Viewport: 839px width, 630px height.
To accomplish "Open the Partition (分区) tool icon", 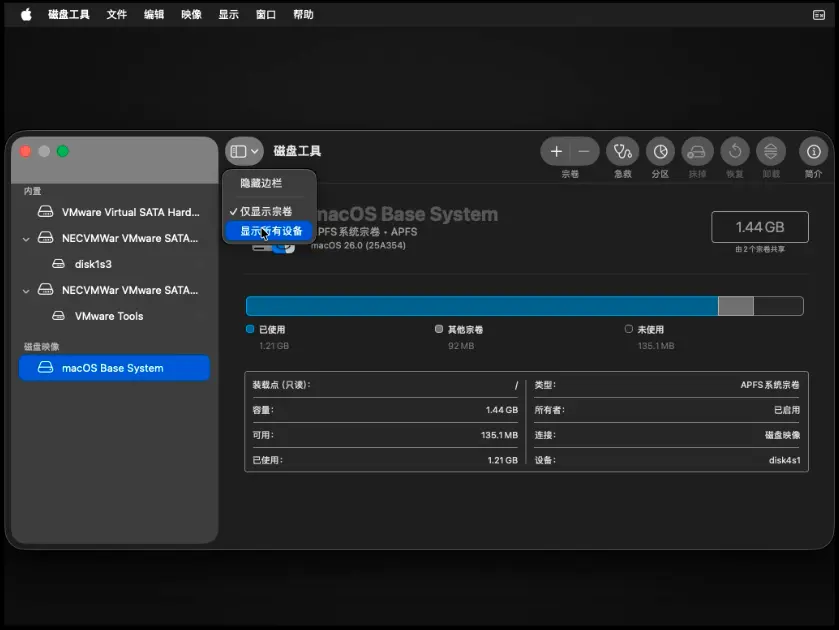I will point(660,152).
